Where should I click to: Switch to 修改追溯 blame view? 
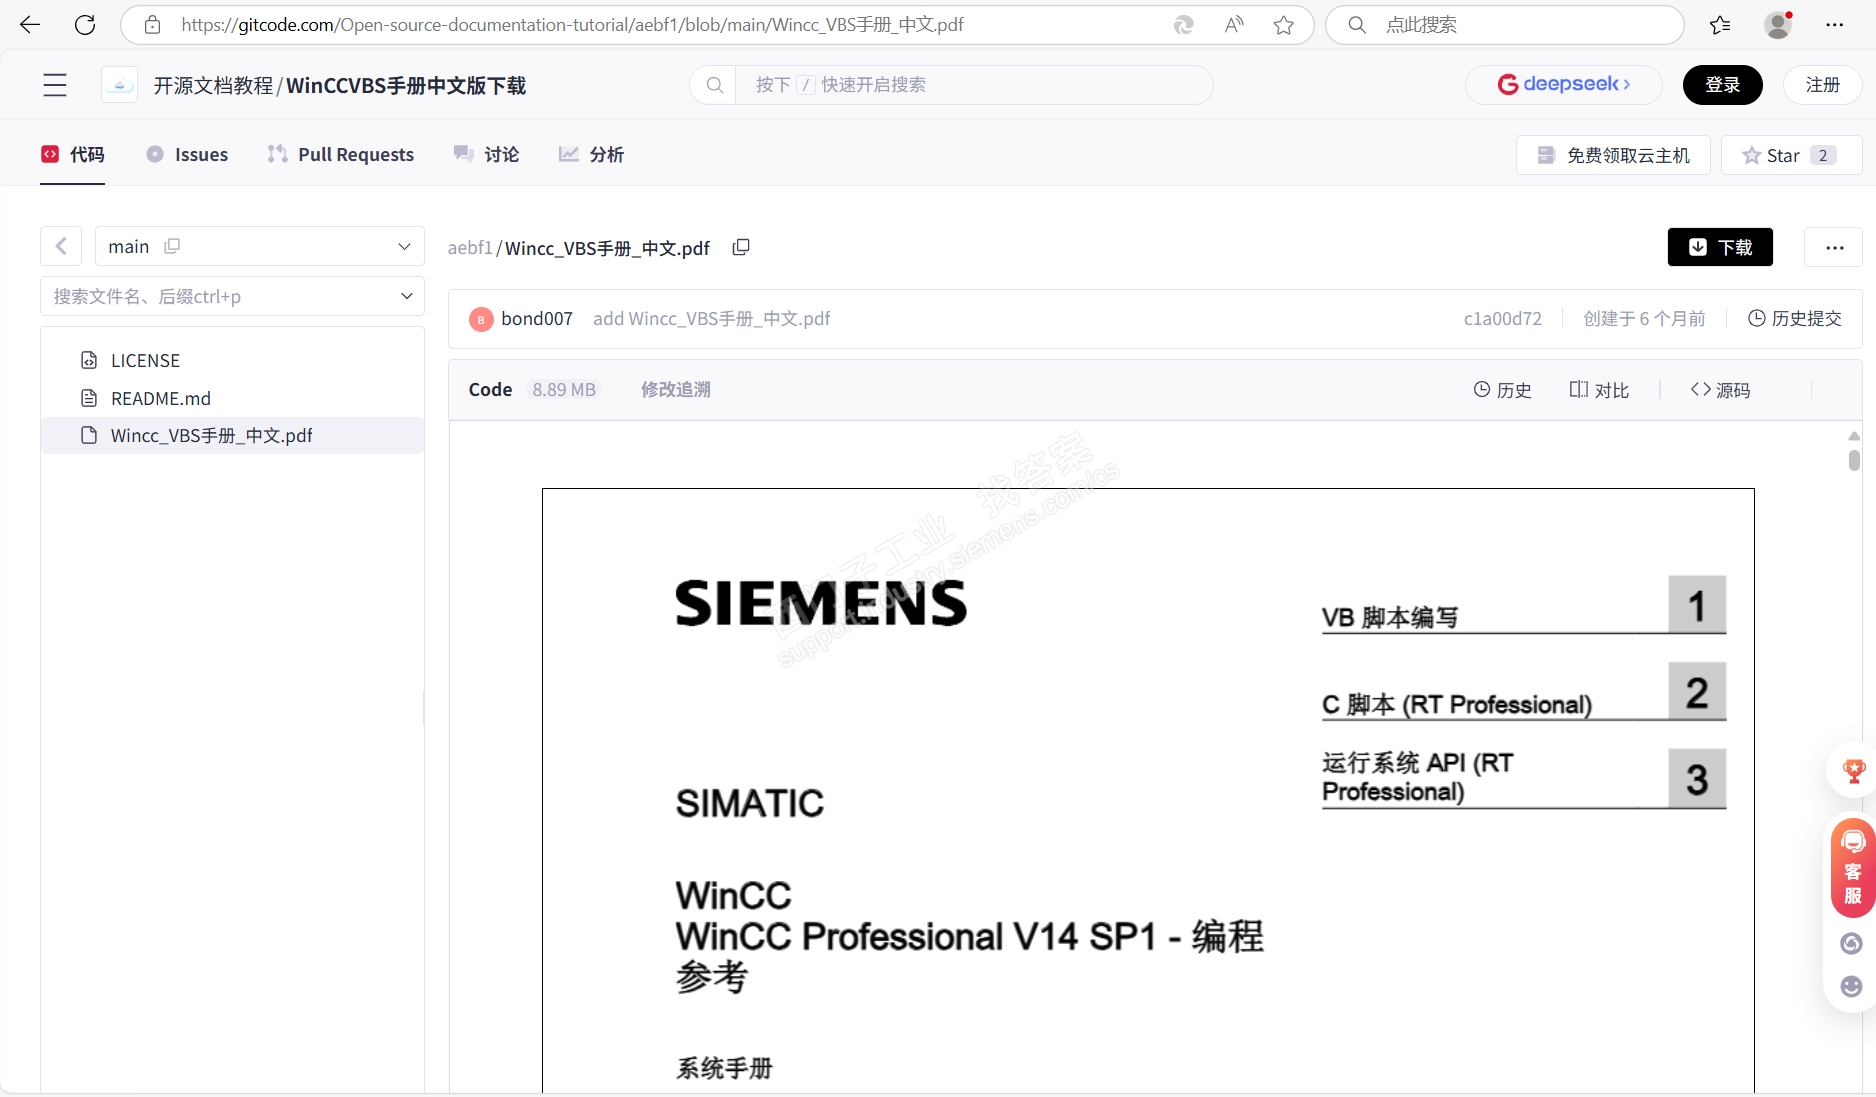pos(676,390)
